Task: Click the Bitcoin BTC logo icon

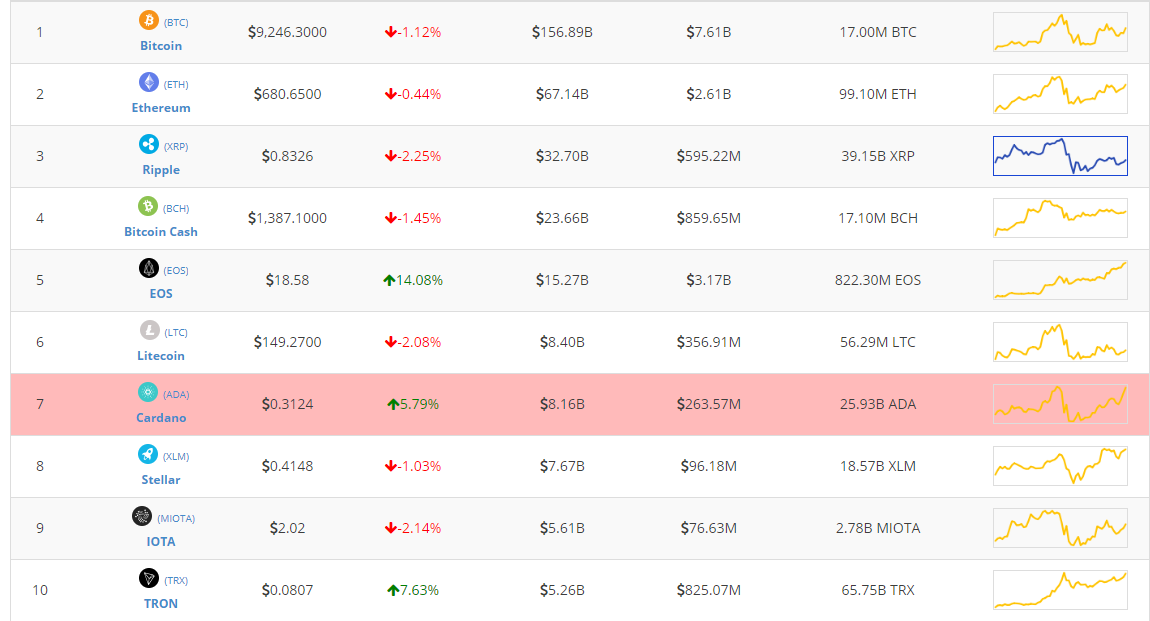Action: [x=148, y=19]
